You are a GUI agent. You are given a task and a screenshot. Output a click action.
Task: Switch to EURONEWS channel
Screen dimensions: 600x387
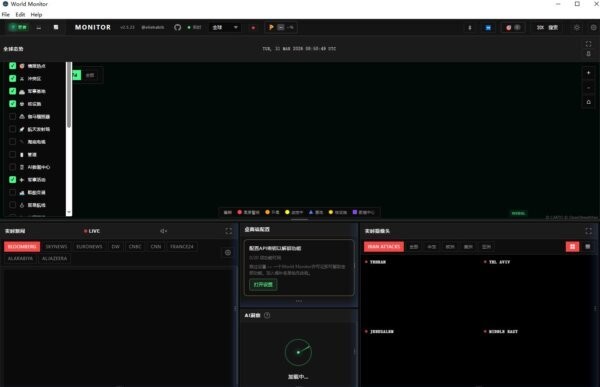[89, 247]
